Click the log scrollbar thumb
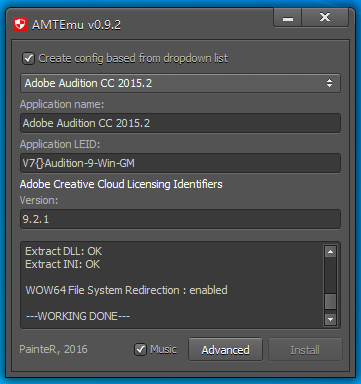361x384 pixels. click(330, 301)
